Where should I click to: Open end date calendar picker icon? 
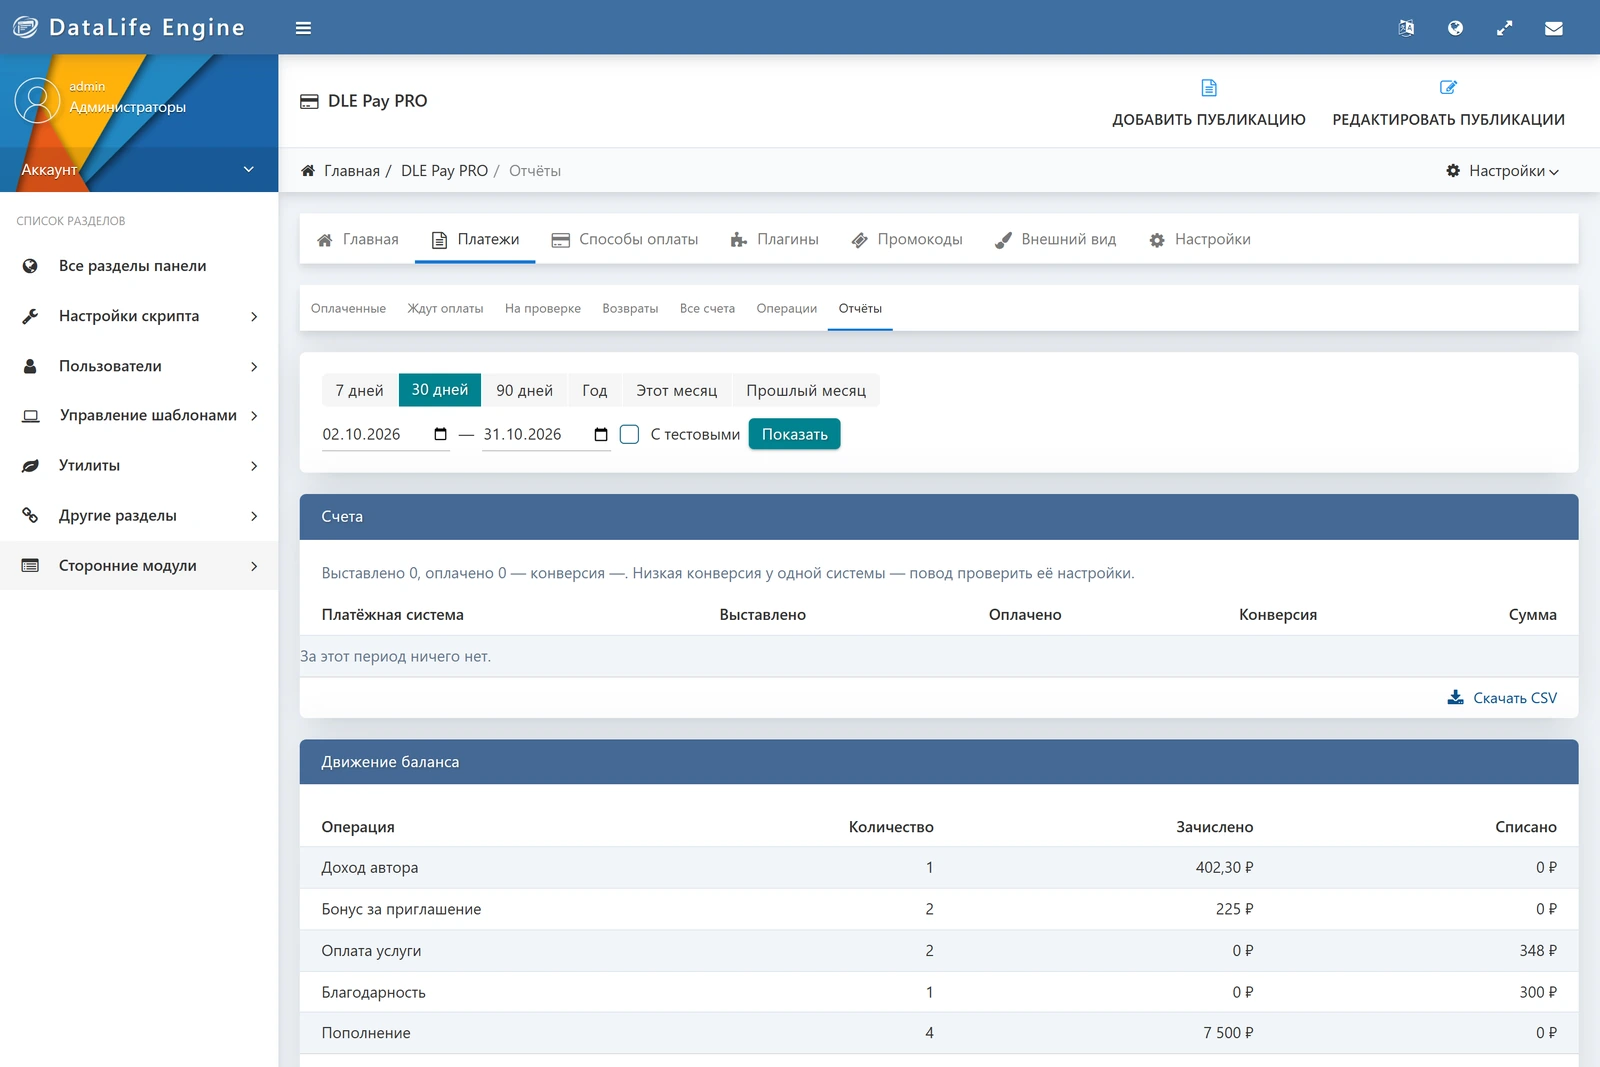[x=600, y=434]
